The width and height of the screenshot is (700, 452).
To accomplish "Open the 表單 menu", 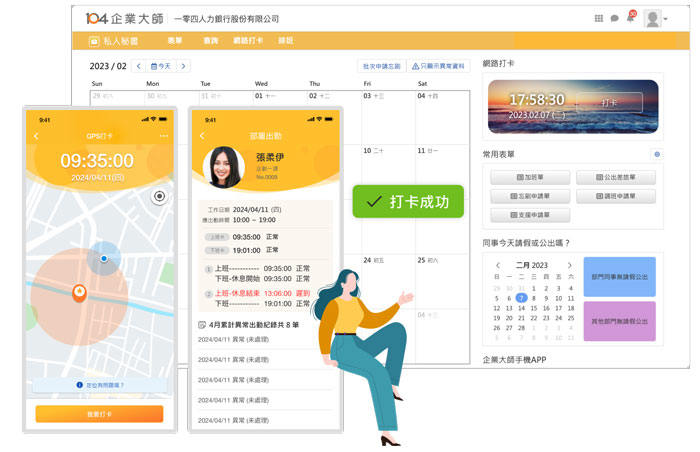I will 175,41.
